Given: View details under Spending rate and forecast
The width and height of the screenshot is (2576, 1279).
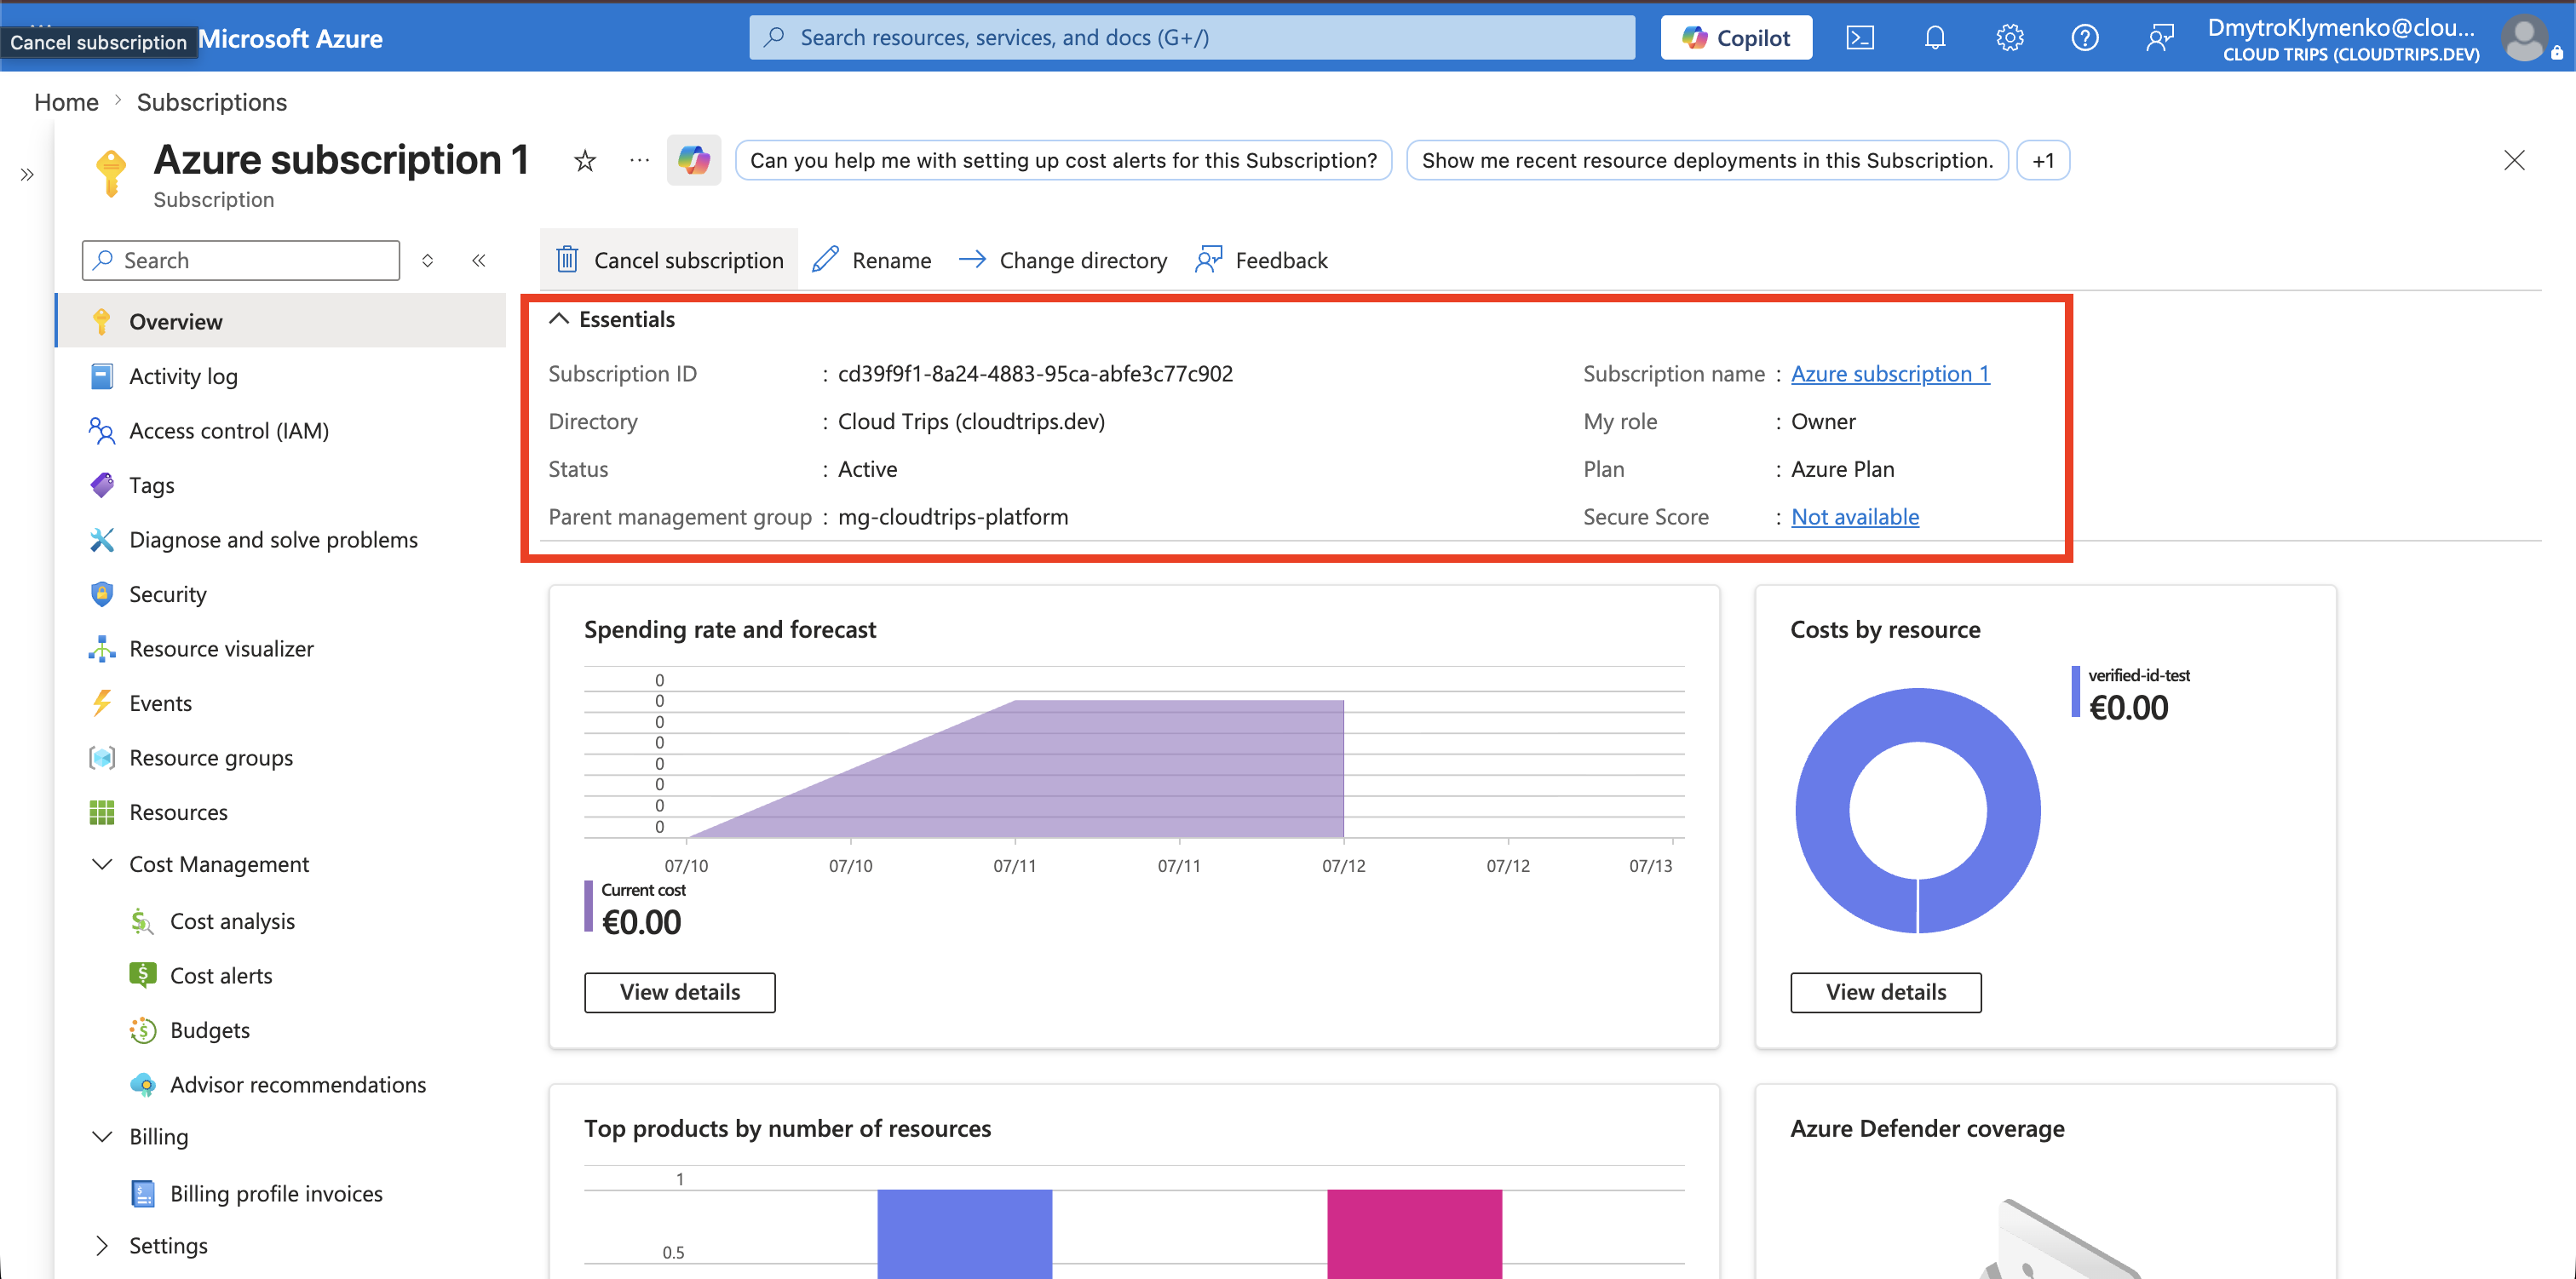Looking at the screenshot, I should coord(680,992).
